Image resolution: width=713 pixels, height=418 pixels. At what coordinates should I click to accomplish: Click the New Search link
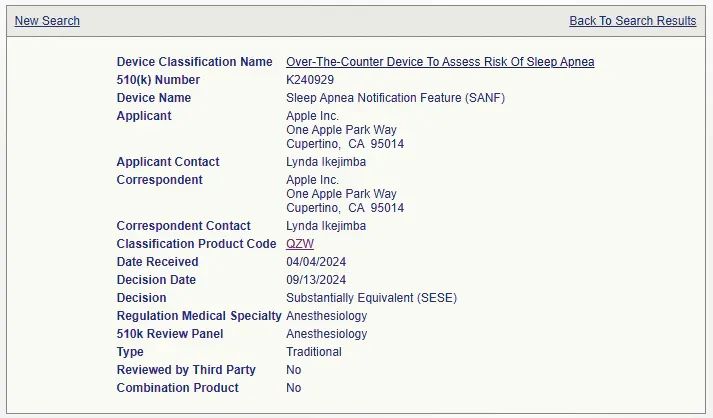point(47,21)
